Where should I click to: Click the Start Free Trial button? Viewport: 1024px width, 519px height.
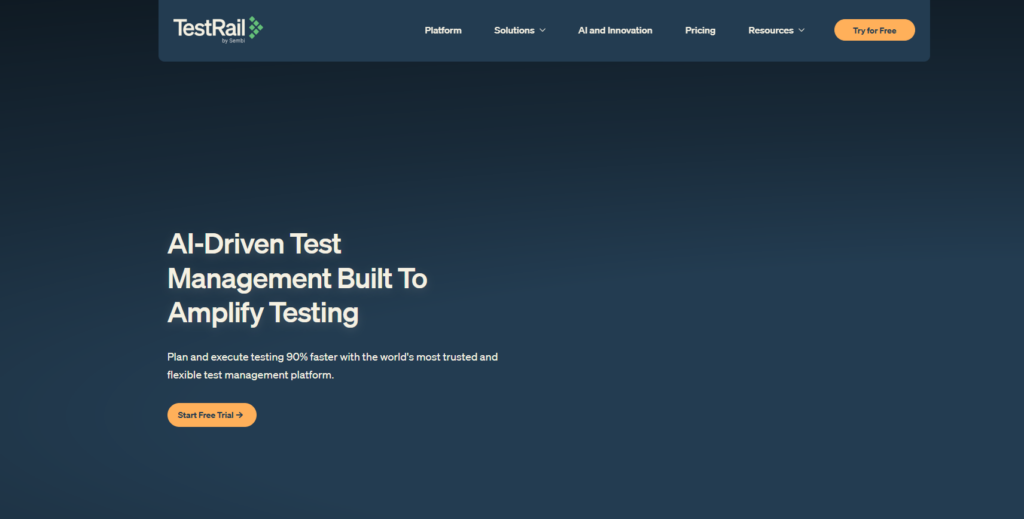click(211, 415)
